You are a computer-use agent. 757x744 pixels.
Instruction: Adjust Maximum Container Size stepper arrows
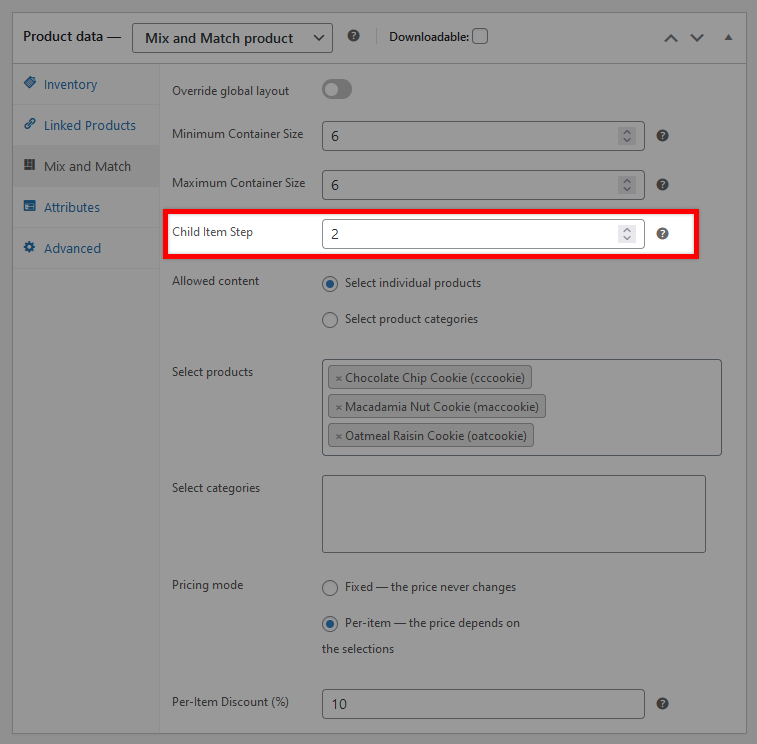pyautogui.click(x=627, y=184)
